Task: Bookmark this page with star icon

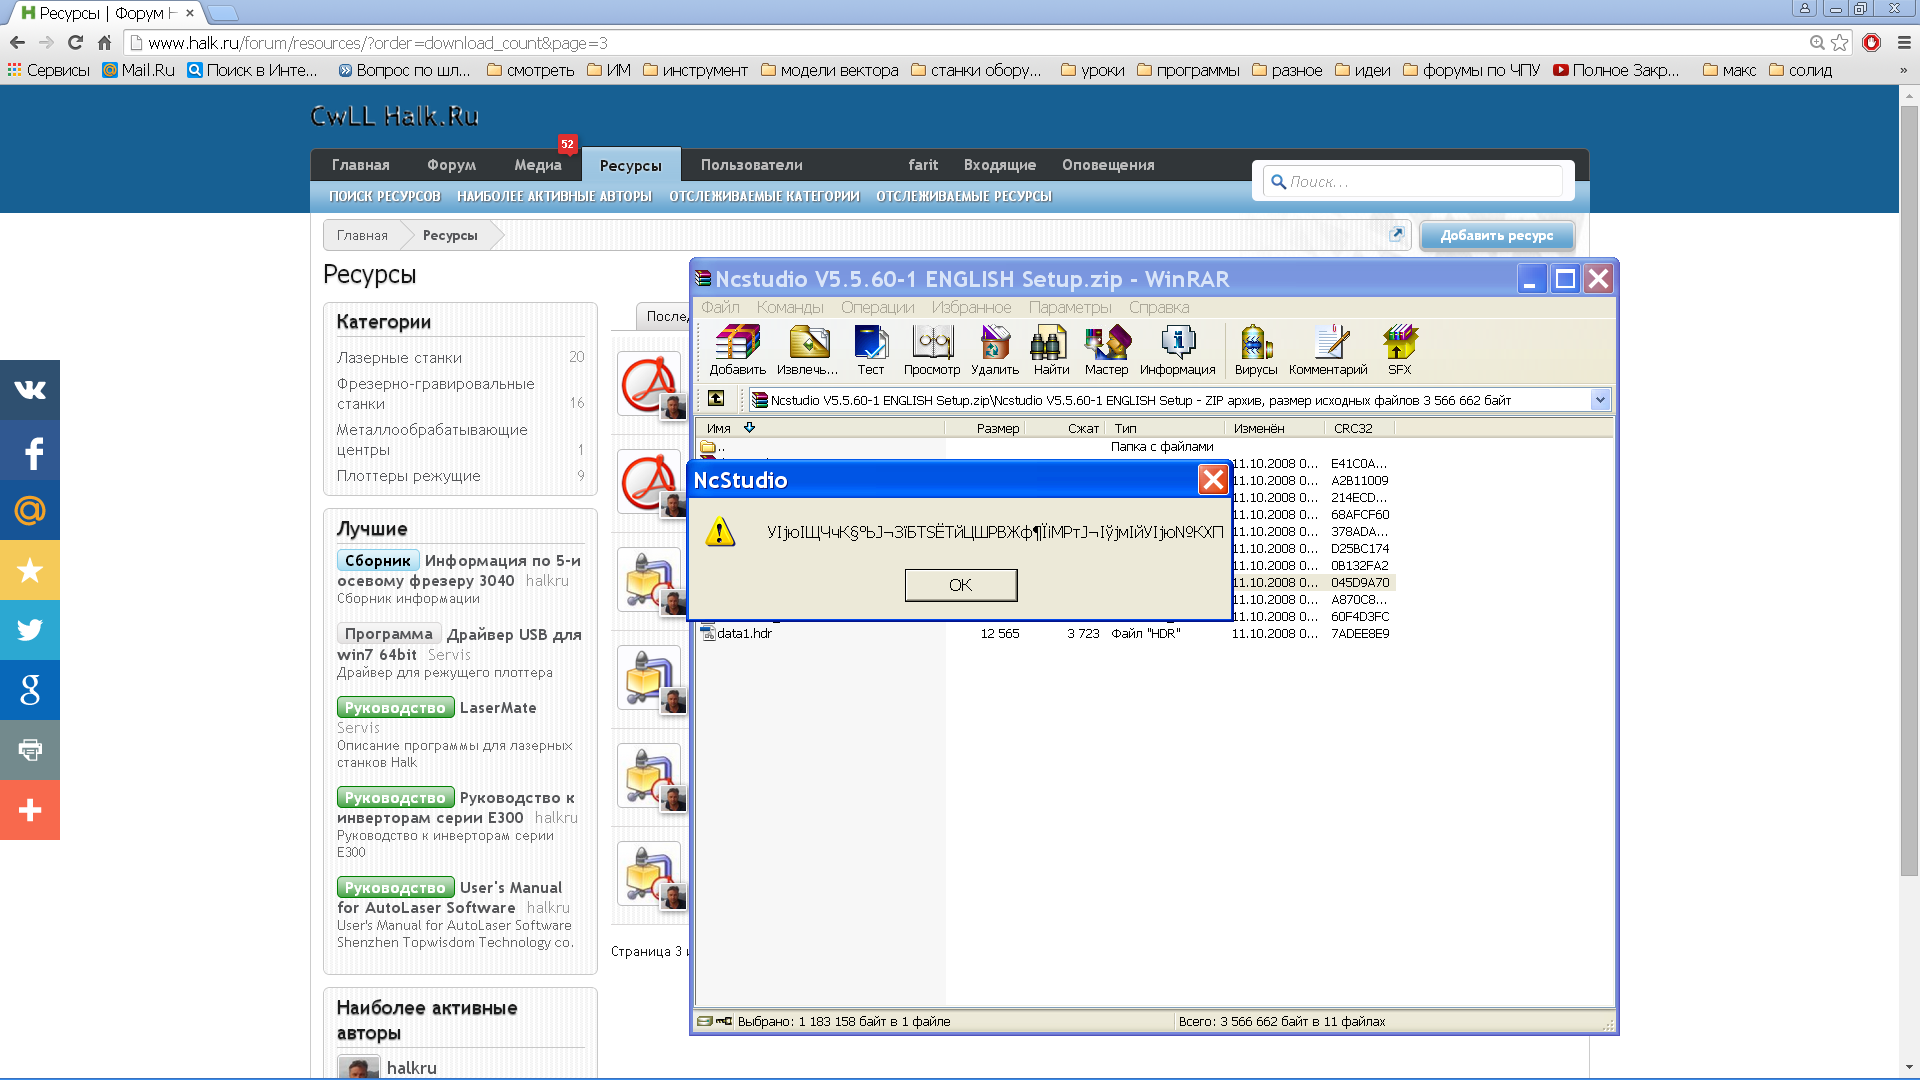Action: [1839, 43]
